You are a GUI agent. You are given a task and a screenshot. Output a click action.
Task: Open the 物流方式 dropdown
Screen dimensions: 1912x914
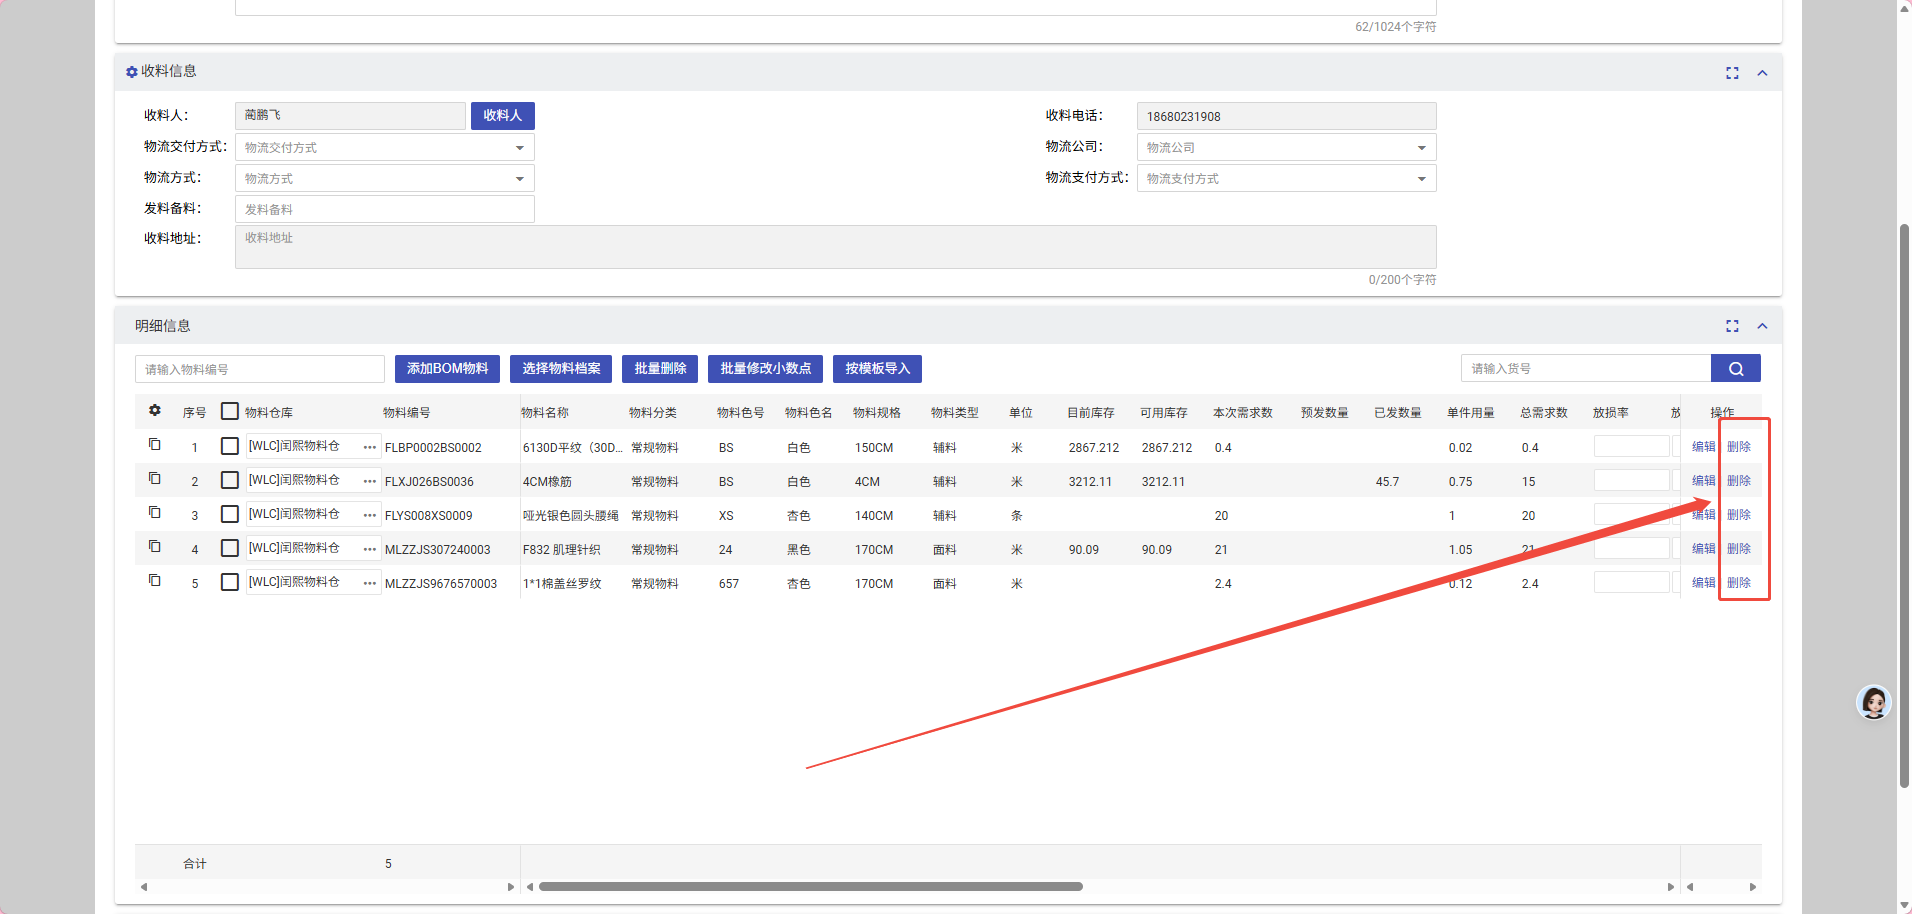pyautogui.click(x=385, y=178)
